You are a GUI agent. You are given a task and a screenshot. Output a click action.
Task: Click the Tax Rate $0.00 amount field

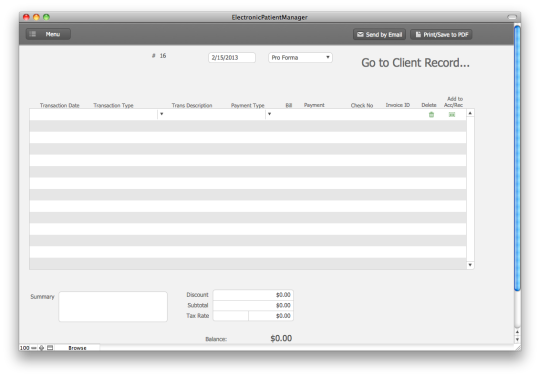click(x=271, y=316)
